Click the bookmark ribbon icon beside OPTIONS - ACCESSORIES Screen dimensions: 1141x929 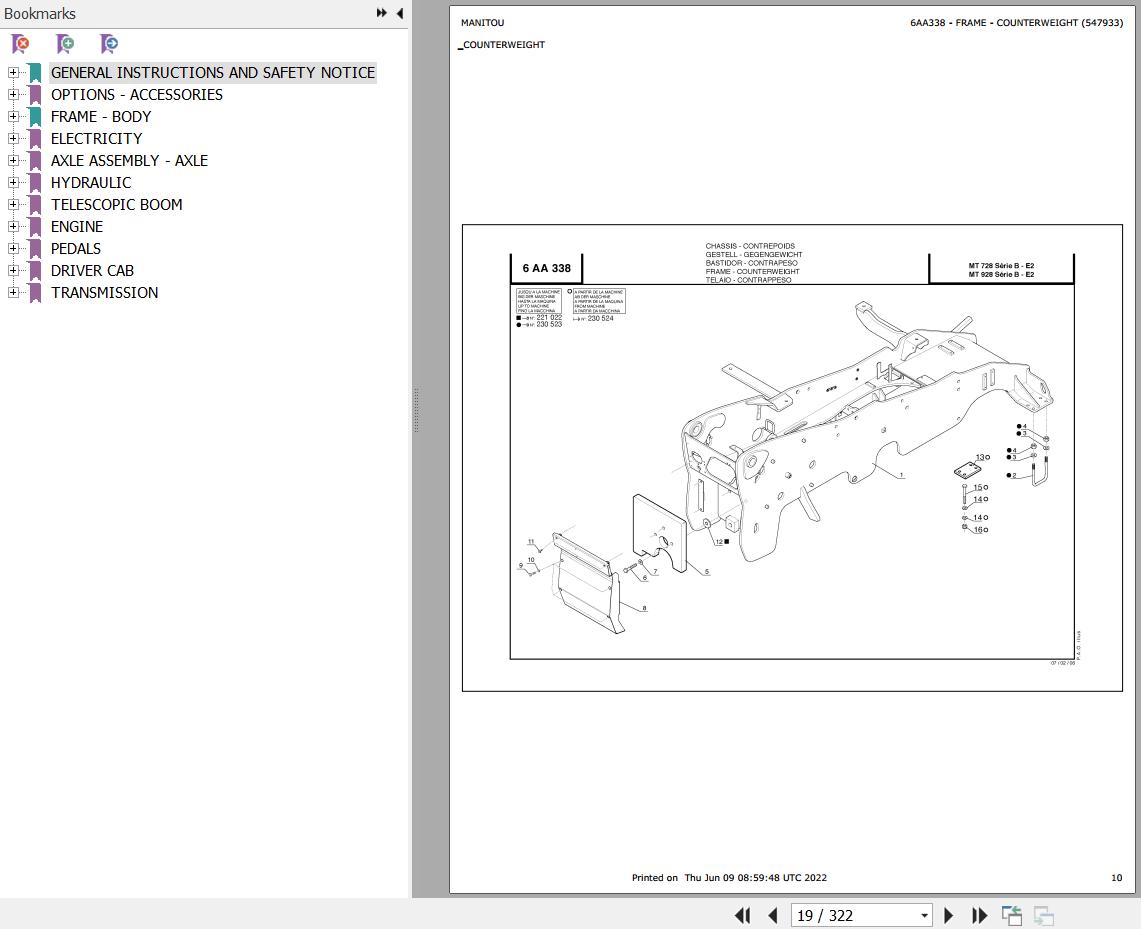(x=34, y=95)
